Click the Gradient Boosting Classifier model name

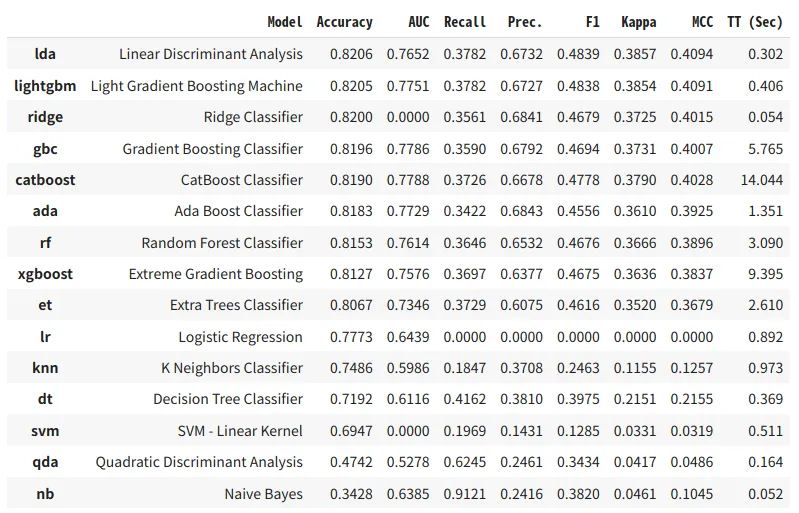tap(212, 149)
